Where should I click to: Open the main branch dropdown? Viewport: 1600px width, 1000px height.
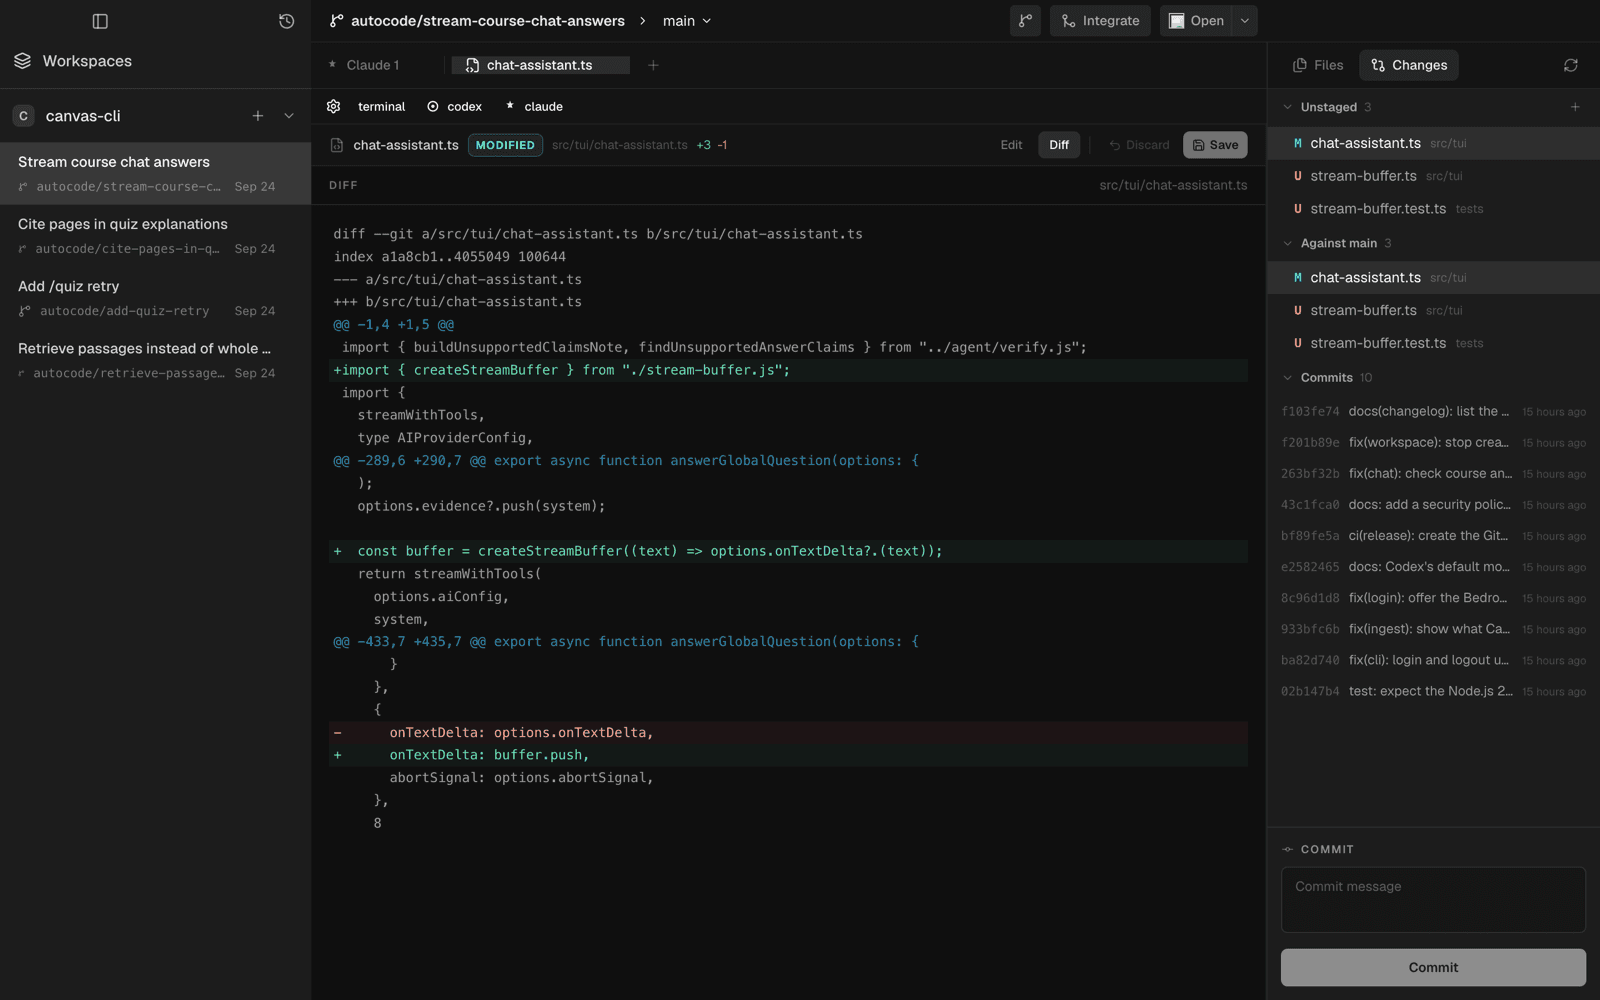point(687,21)
